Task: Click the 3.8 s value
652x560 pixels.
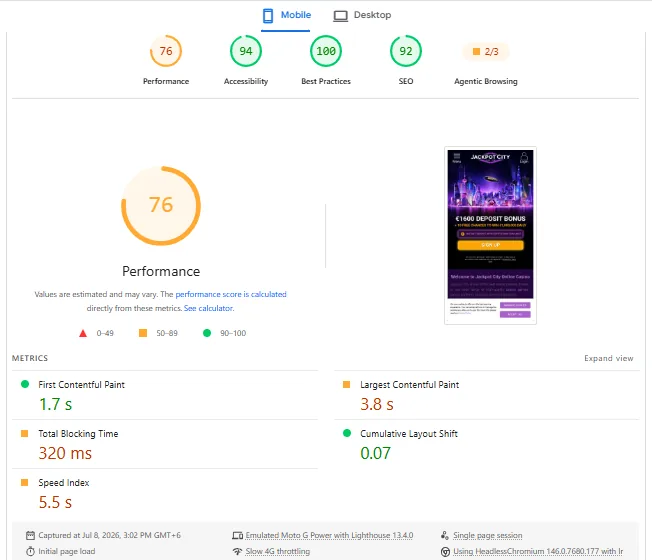Action: point(377,405)
